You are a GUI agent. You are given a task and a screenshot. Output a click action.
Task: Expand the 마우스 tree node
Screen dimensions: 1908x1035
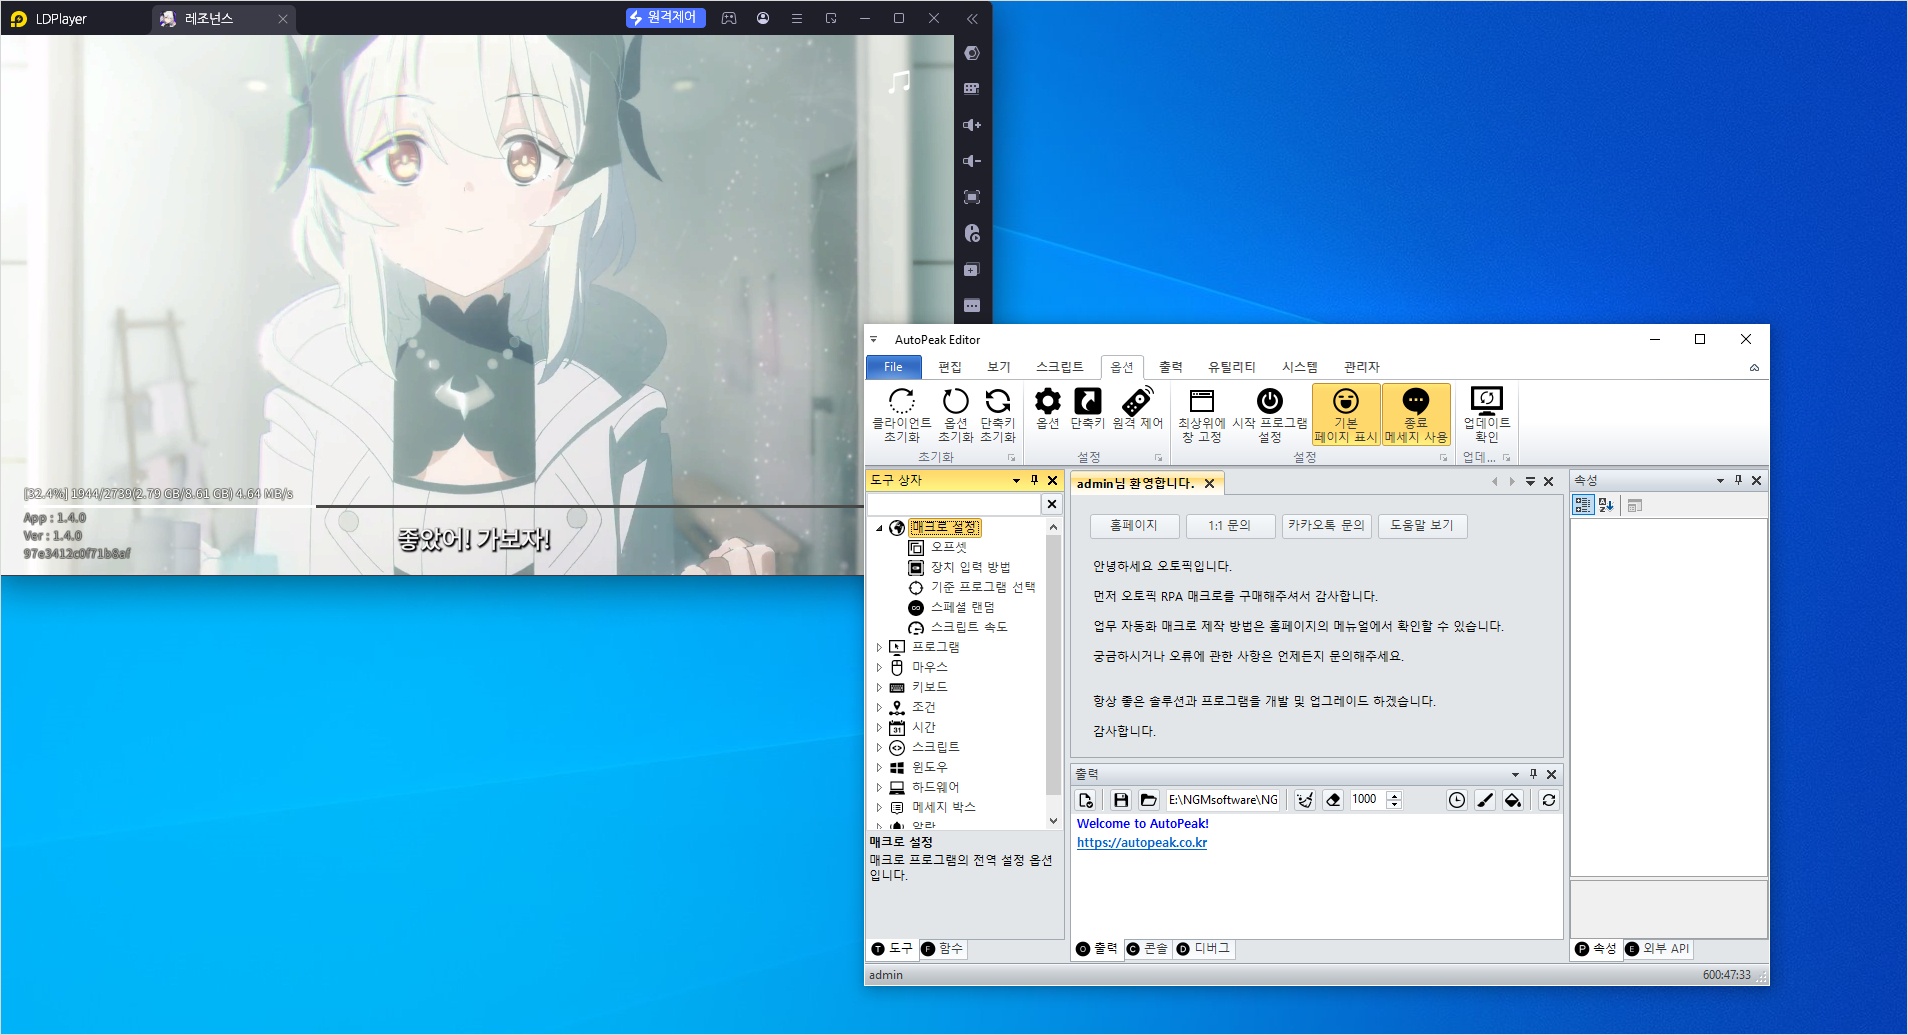(879, 667)
